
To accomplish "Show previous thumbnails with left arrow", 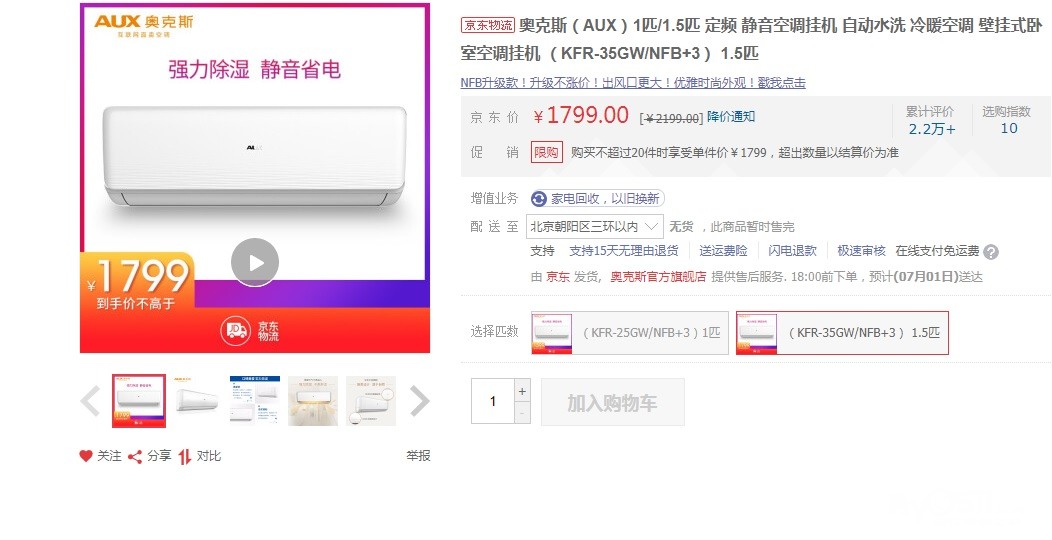I will 90,401.
